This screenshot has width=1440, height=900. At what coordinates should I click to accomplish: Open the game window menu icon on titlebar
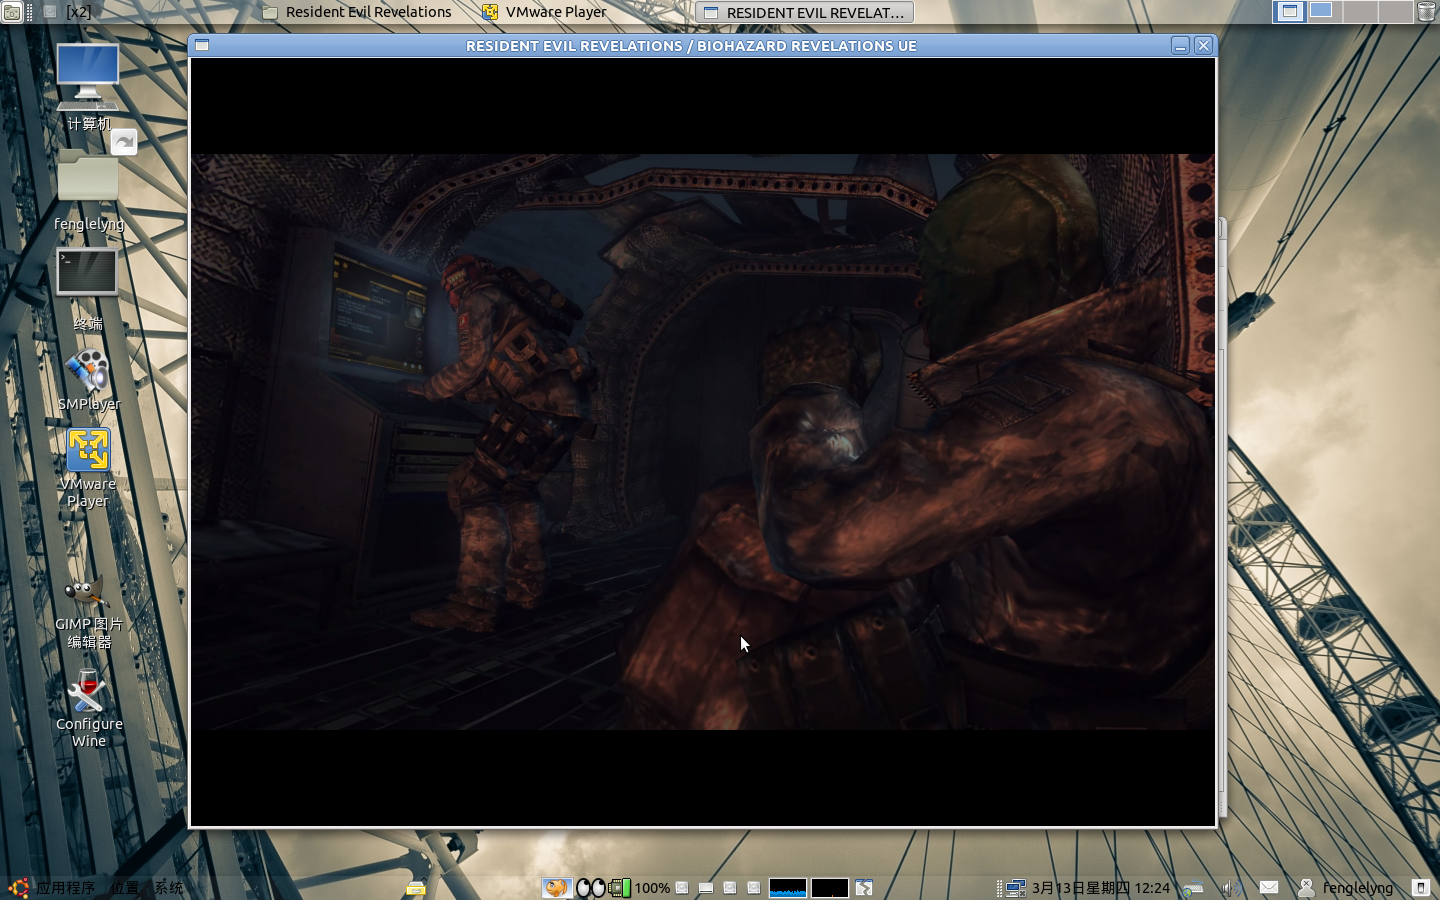[x=202, y=45]
